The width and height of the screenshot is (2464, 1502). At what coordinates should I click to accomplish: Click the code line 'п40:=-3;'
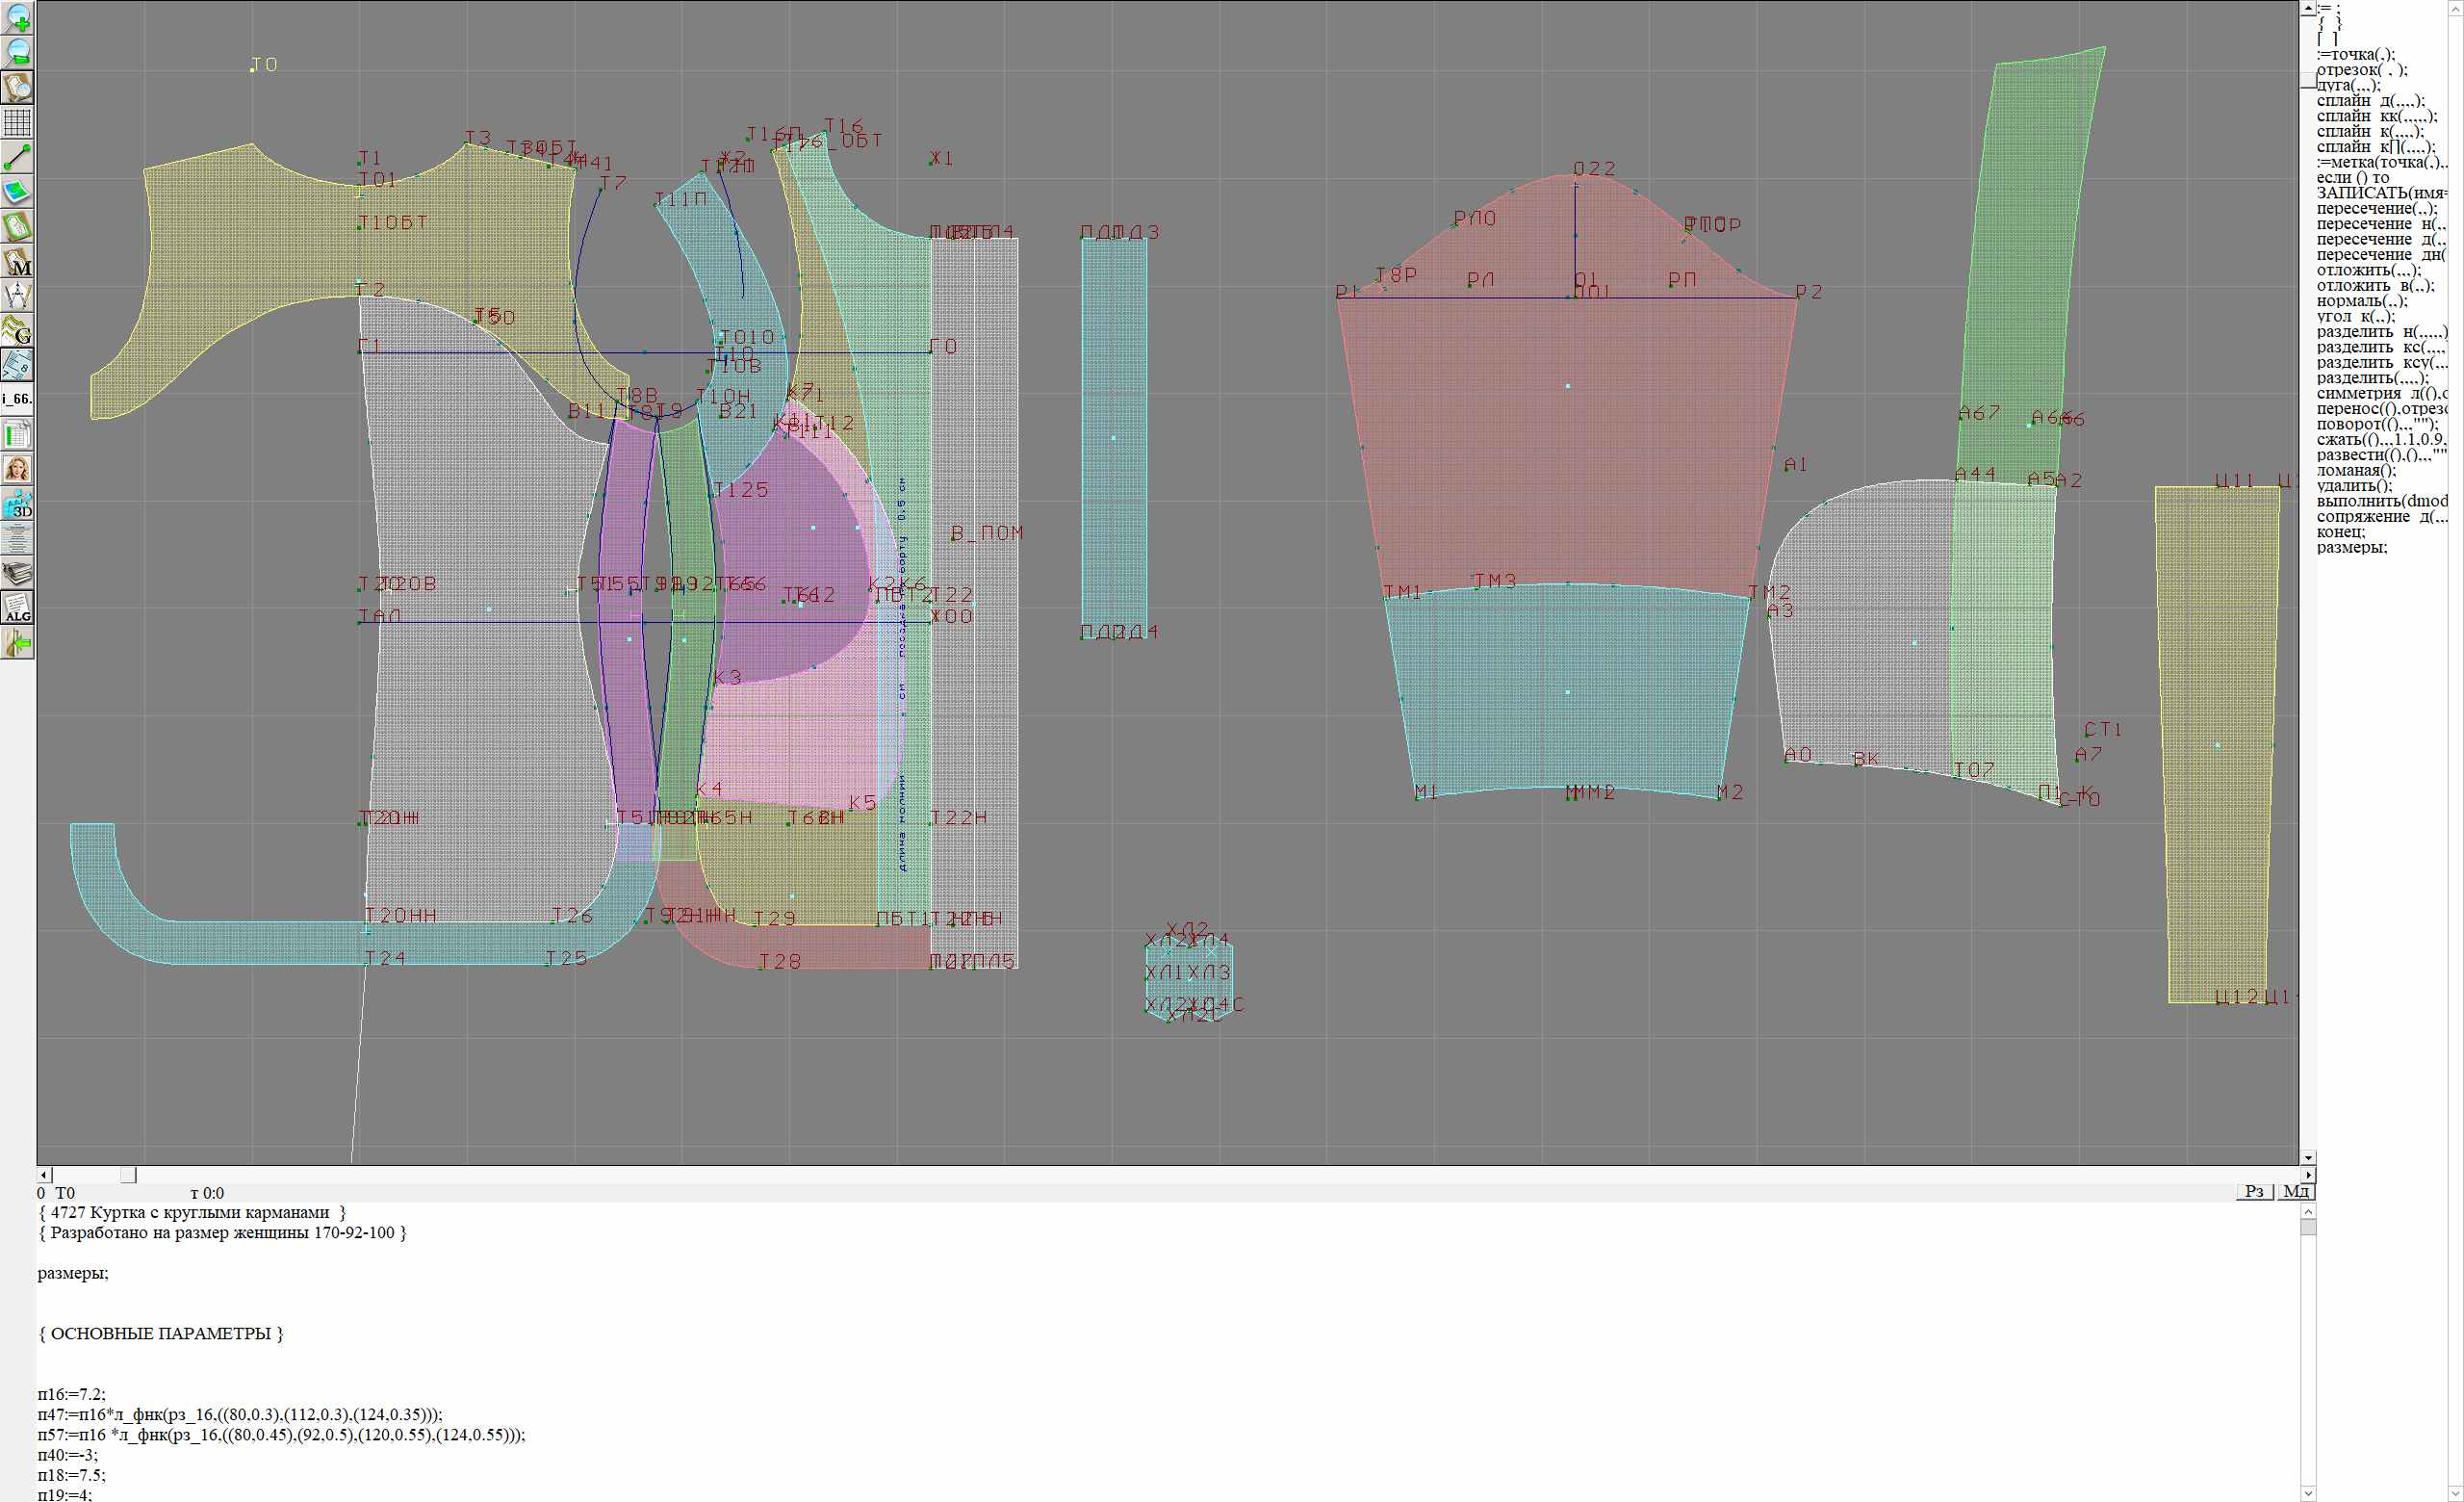coord(68,1455)
